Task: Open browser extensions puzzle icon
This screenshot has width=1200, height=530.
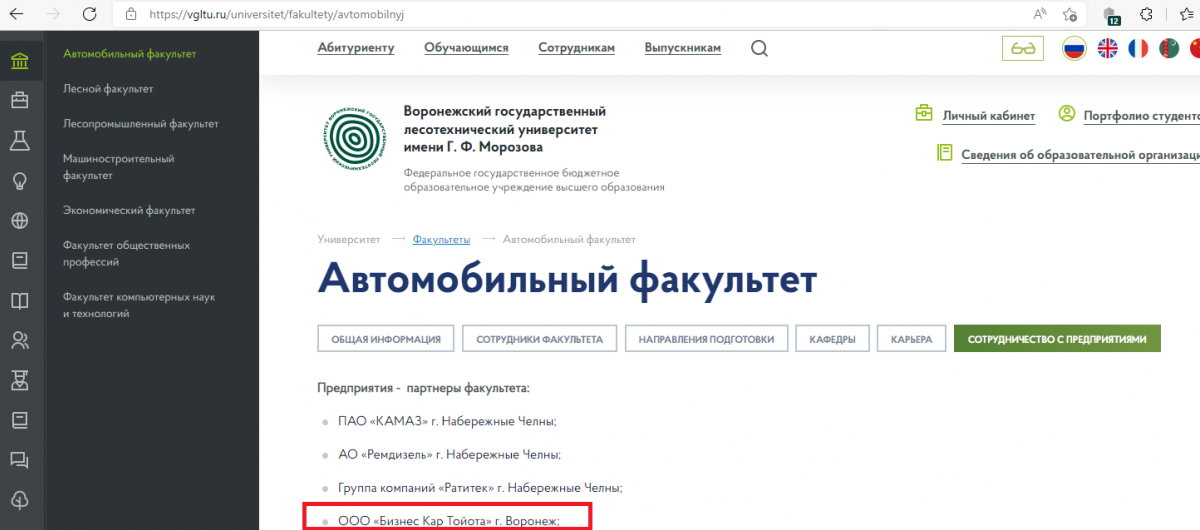Action: (x=1146, y=15)
